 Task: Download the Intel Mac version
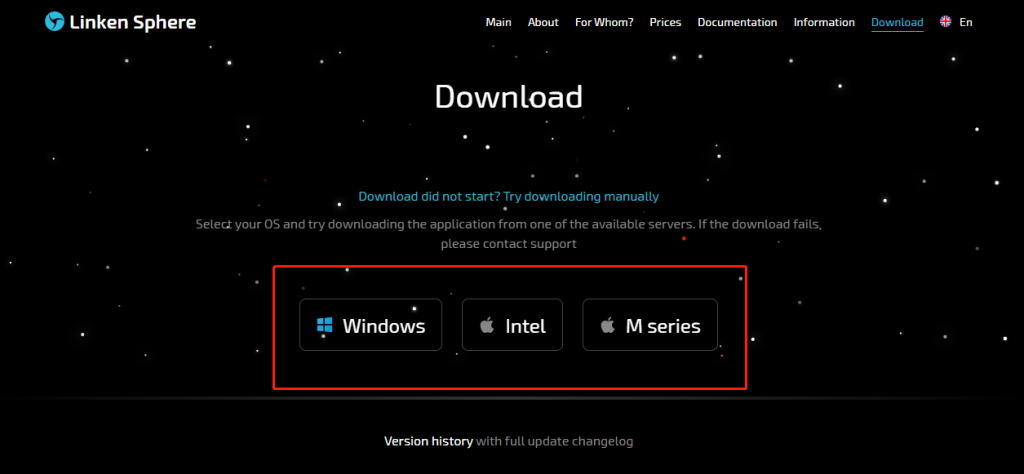(x=511, y=325)
